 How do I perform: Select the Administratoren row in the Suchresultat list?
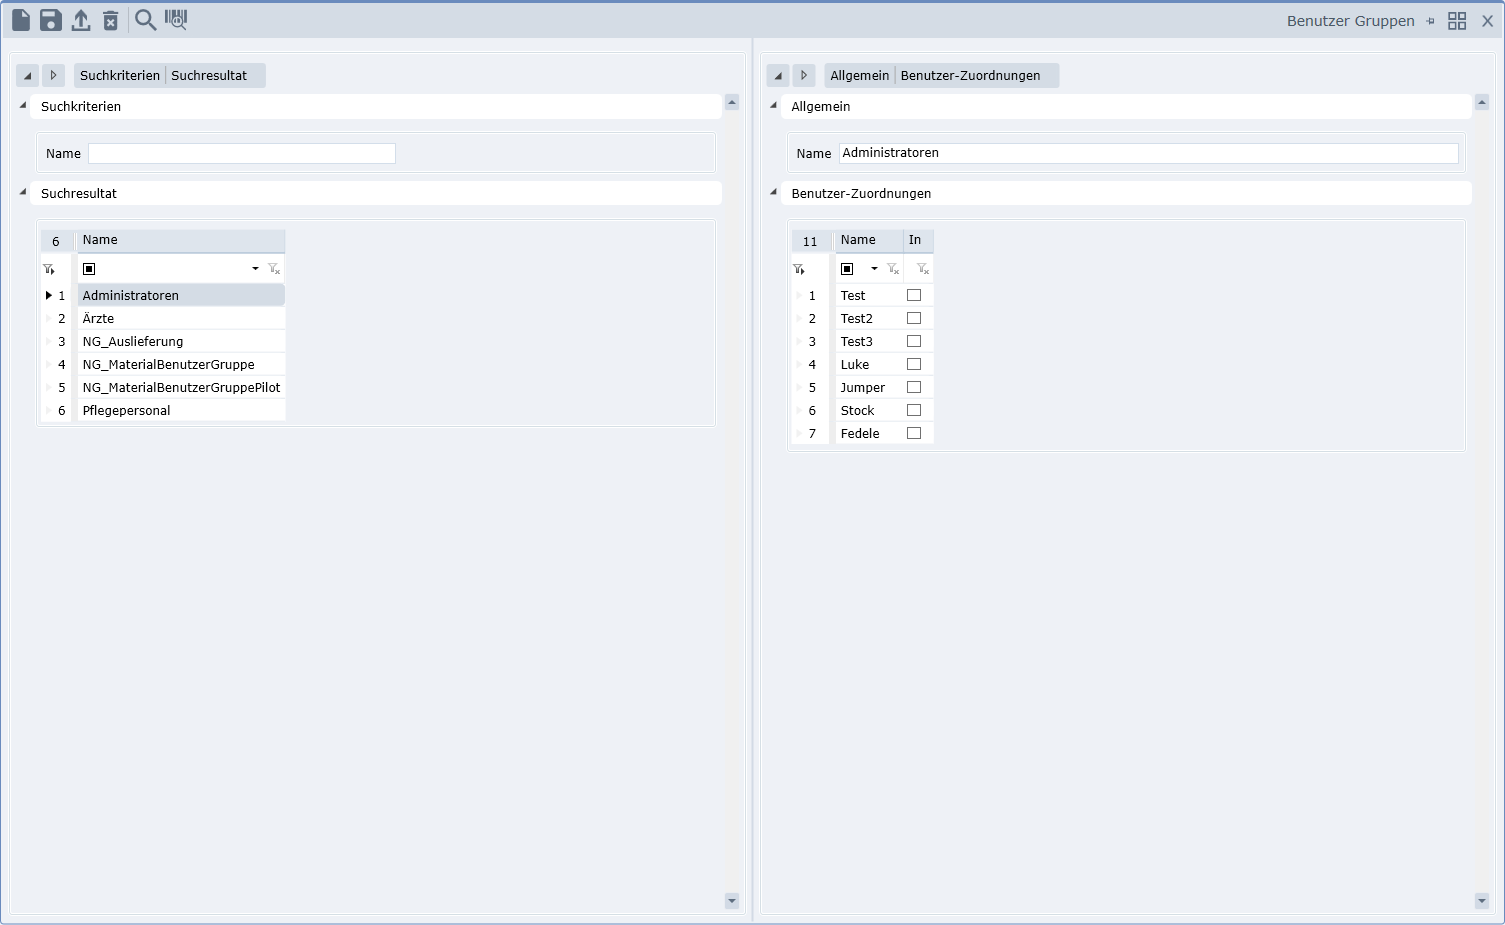(181, 295)
